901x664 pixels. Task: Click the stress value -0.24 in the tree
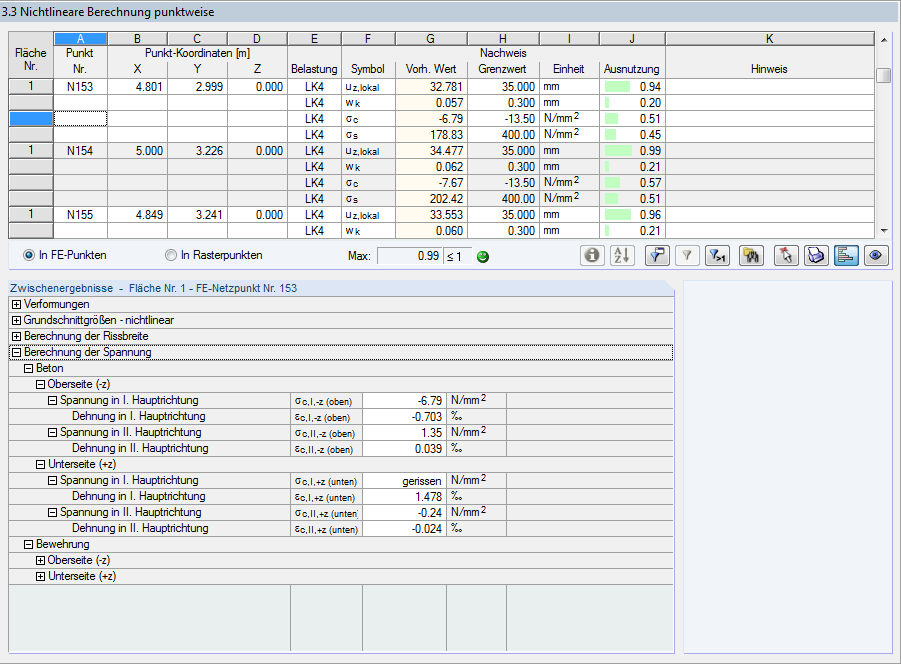click(x=404, y=513)
